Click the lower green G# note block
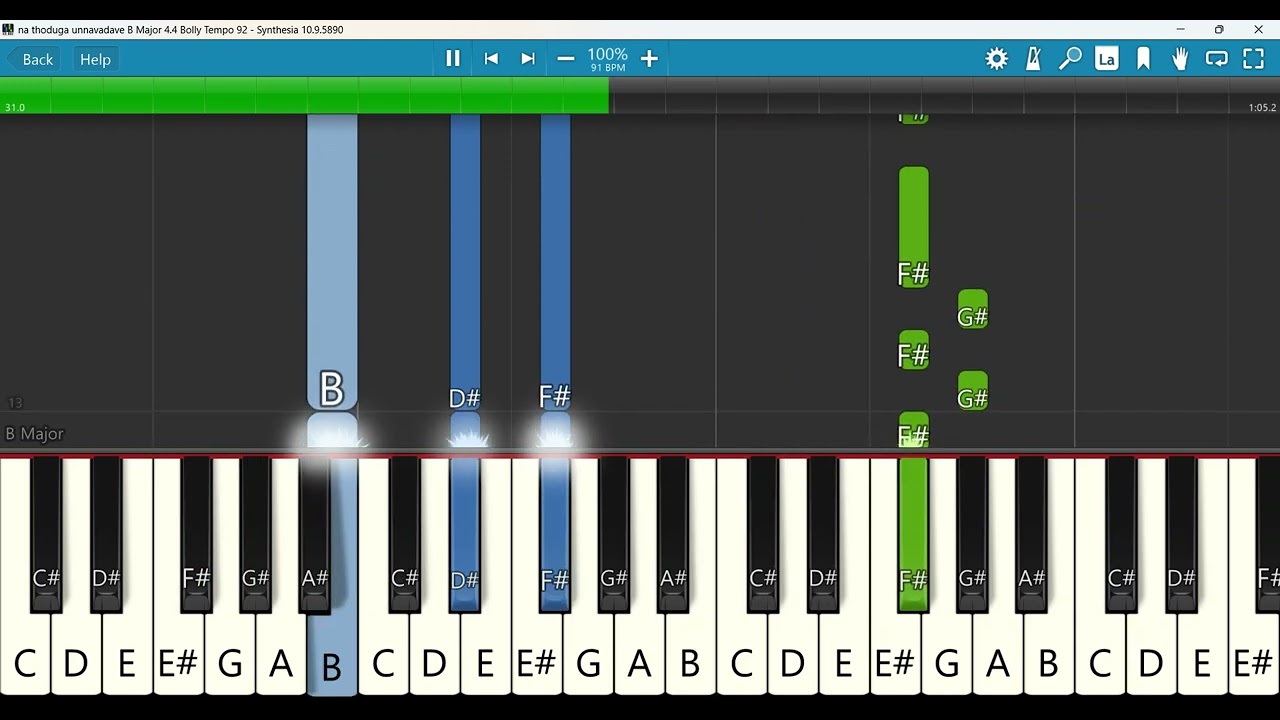The image size is (1280, 720). (973, 392)
